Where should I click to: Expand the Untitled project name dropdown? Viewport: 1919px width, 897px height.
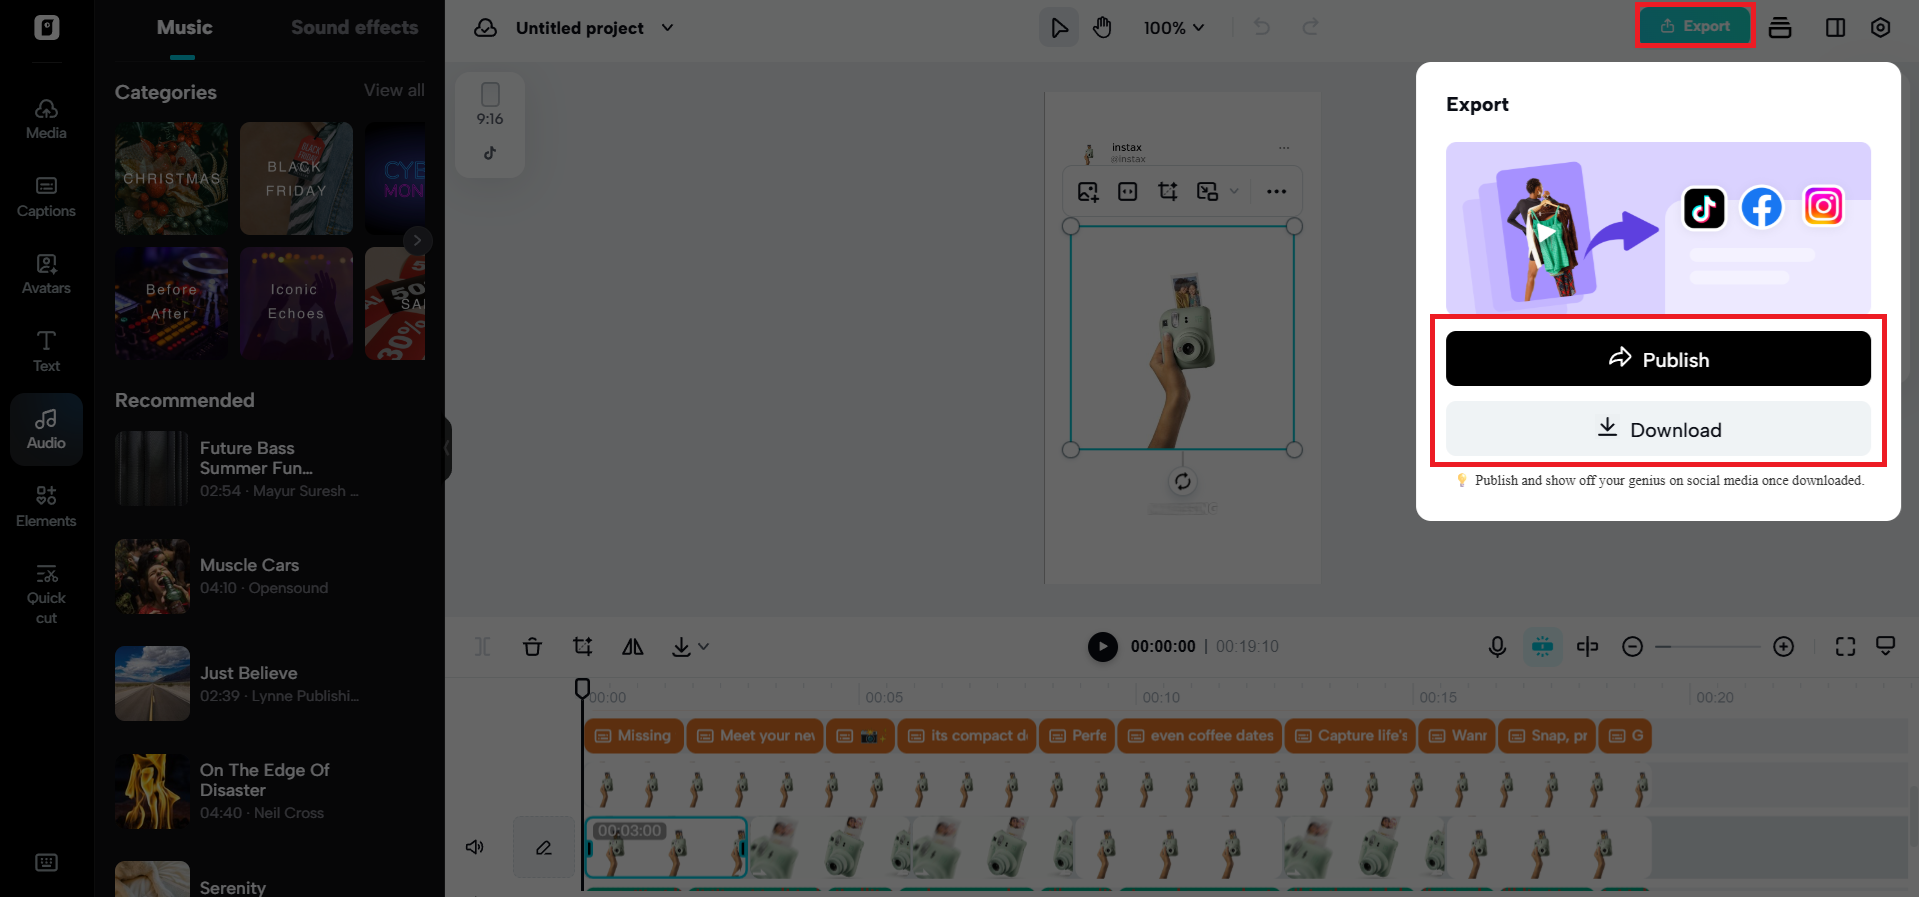pyautogui.click(x=667, y=28)
